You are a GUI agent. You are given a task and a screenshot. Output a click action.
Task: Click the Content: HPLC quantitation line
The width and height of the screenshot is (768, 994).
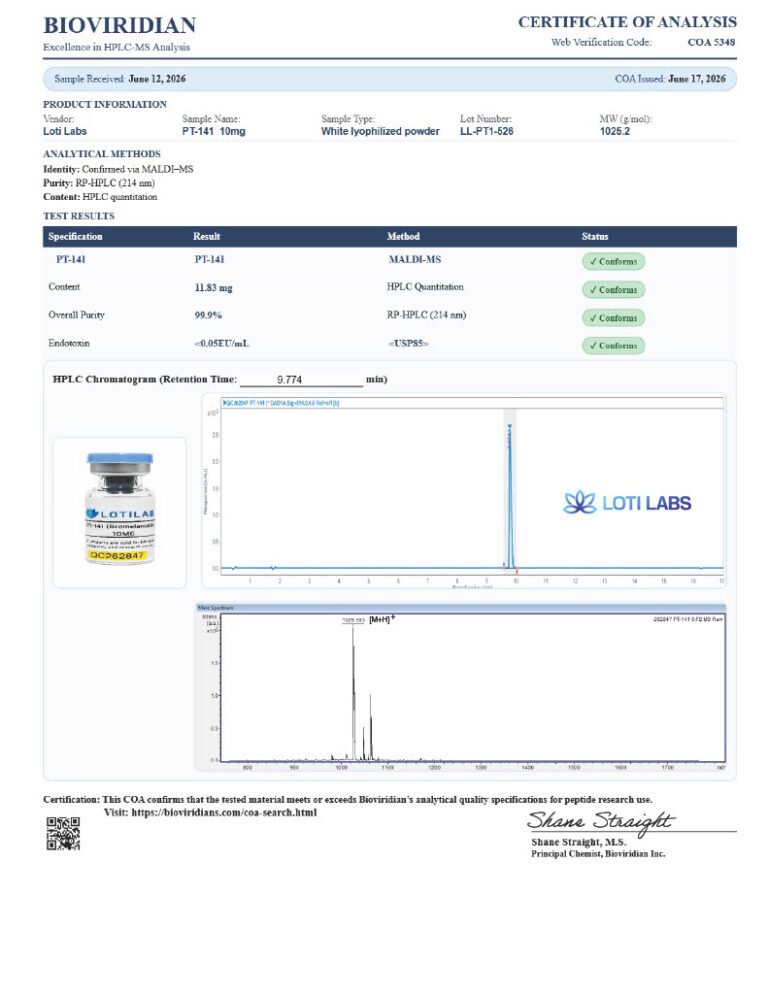pos(100,197)
